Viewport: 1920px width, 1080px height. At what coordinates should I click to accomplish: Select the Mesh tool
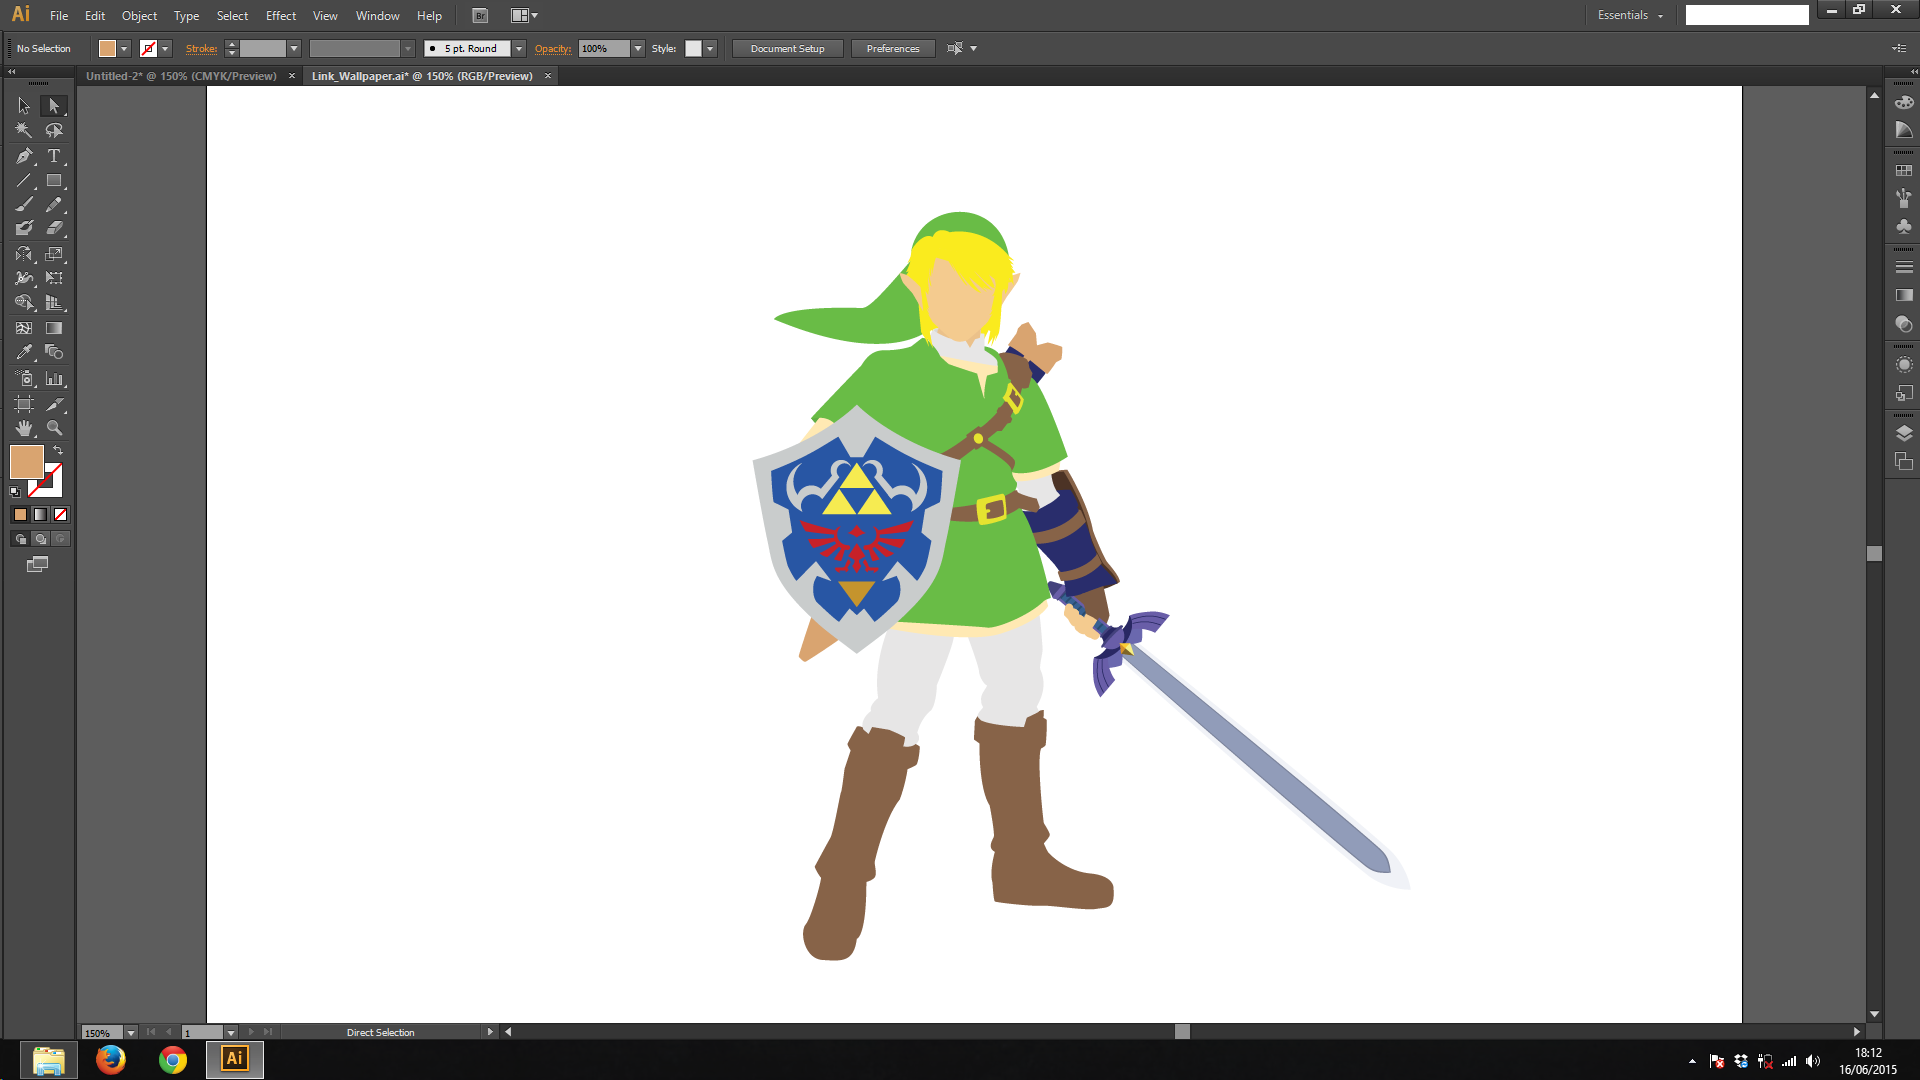coord(24,328)
